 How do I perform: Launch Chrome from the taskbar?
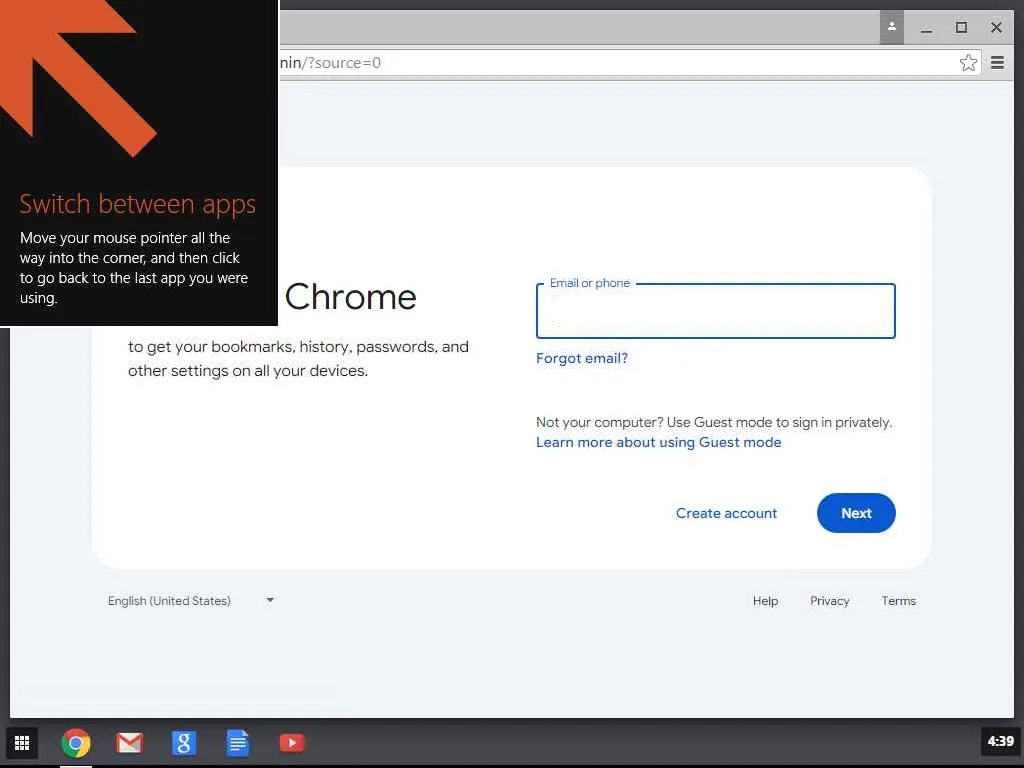point(76,743)
